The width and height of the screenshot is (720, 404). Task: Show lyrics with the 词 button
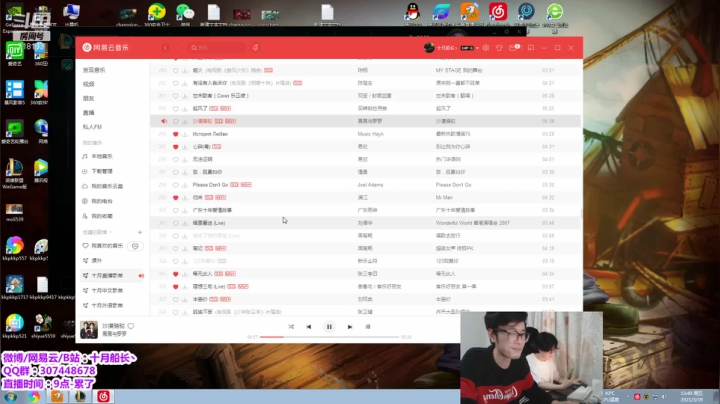coord(368,327)
